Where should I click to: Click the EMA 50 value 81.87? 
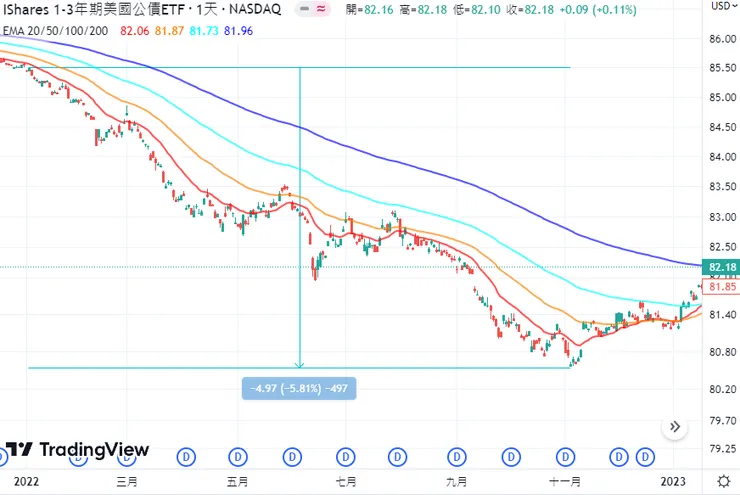pos(169,31)
